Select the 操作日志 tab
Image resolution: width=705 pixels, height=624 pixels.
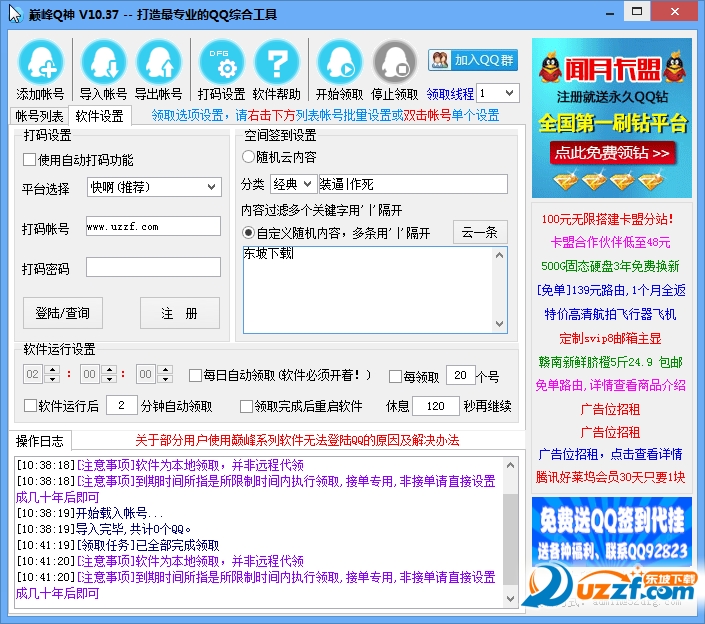(40, 441)
